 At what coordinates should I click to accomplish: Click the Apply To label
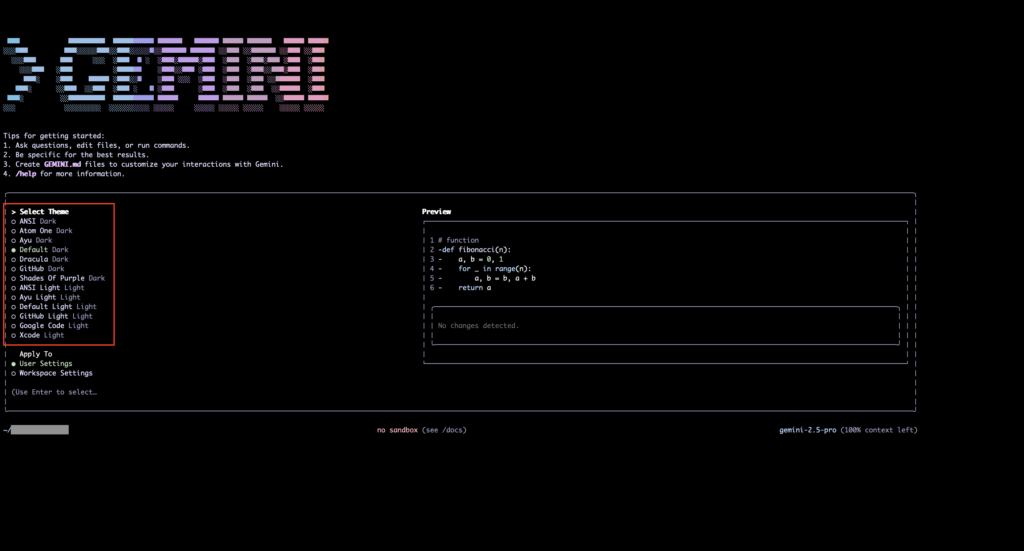point(35,354)
